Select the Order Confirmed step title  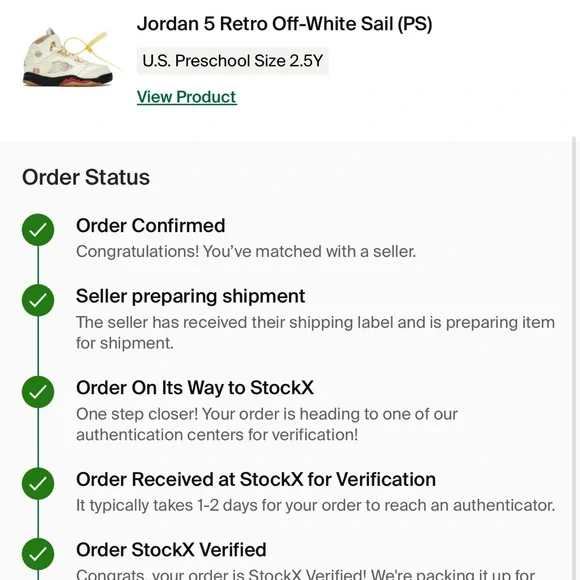tap(151, 225)
